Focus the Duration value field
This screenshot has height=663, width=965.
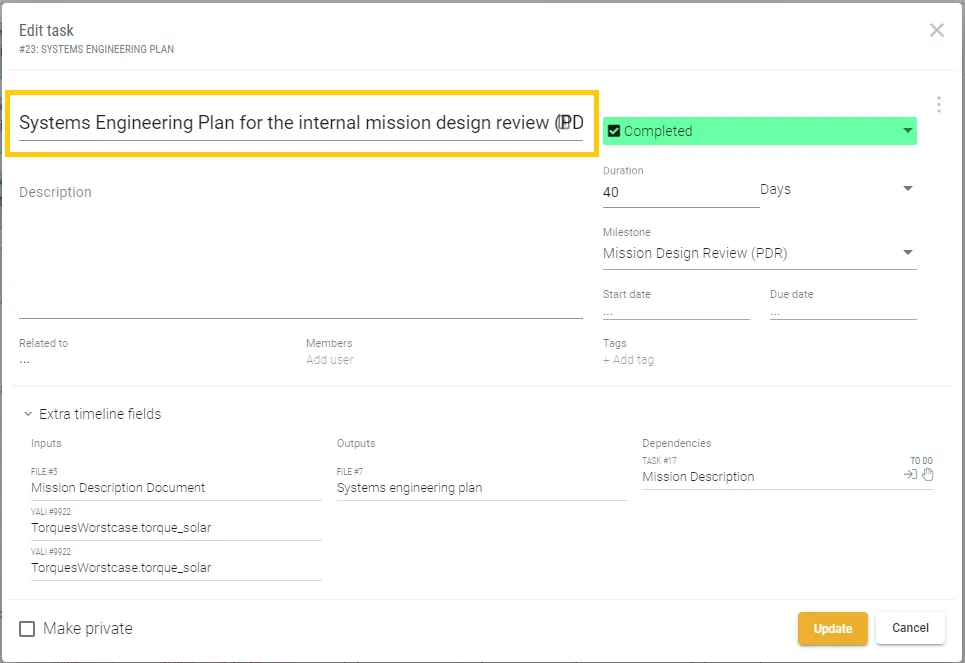tap(680, 193)
